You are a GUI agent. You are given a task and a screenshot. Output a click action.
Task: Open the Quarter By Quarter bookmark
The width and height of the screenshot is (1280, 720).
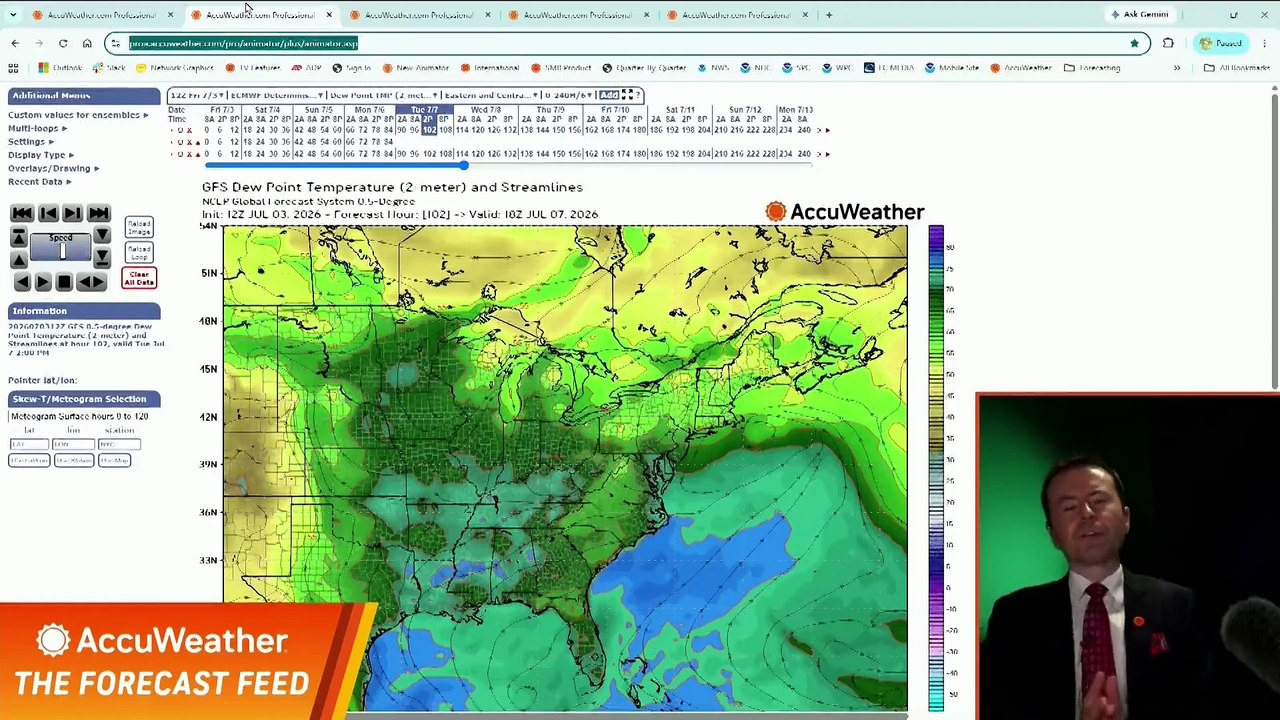(x=645, y=68)
